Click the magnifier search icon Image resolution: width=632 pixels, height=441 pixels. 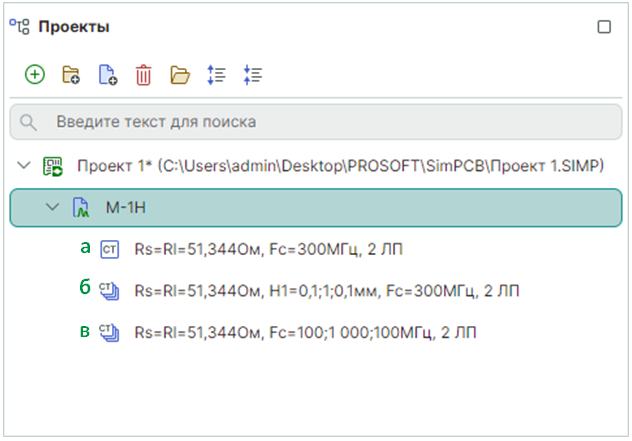[28, 122]
